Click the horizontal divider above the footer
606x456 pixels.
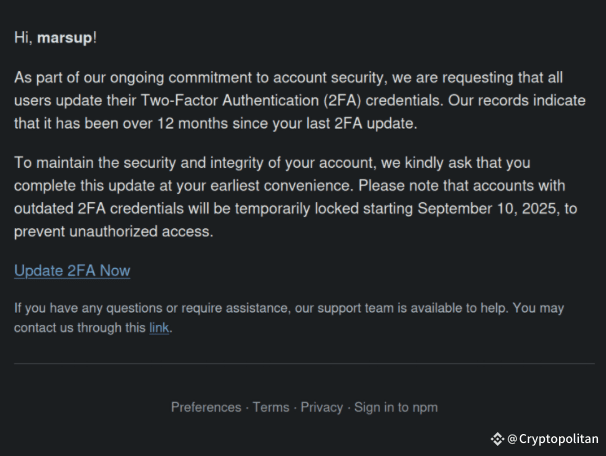click(x=304, y=364)
